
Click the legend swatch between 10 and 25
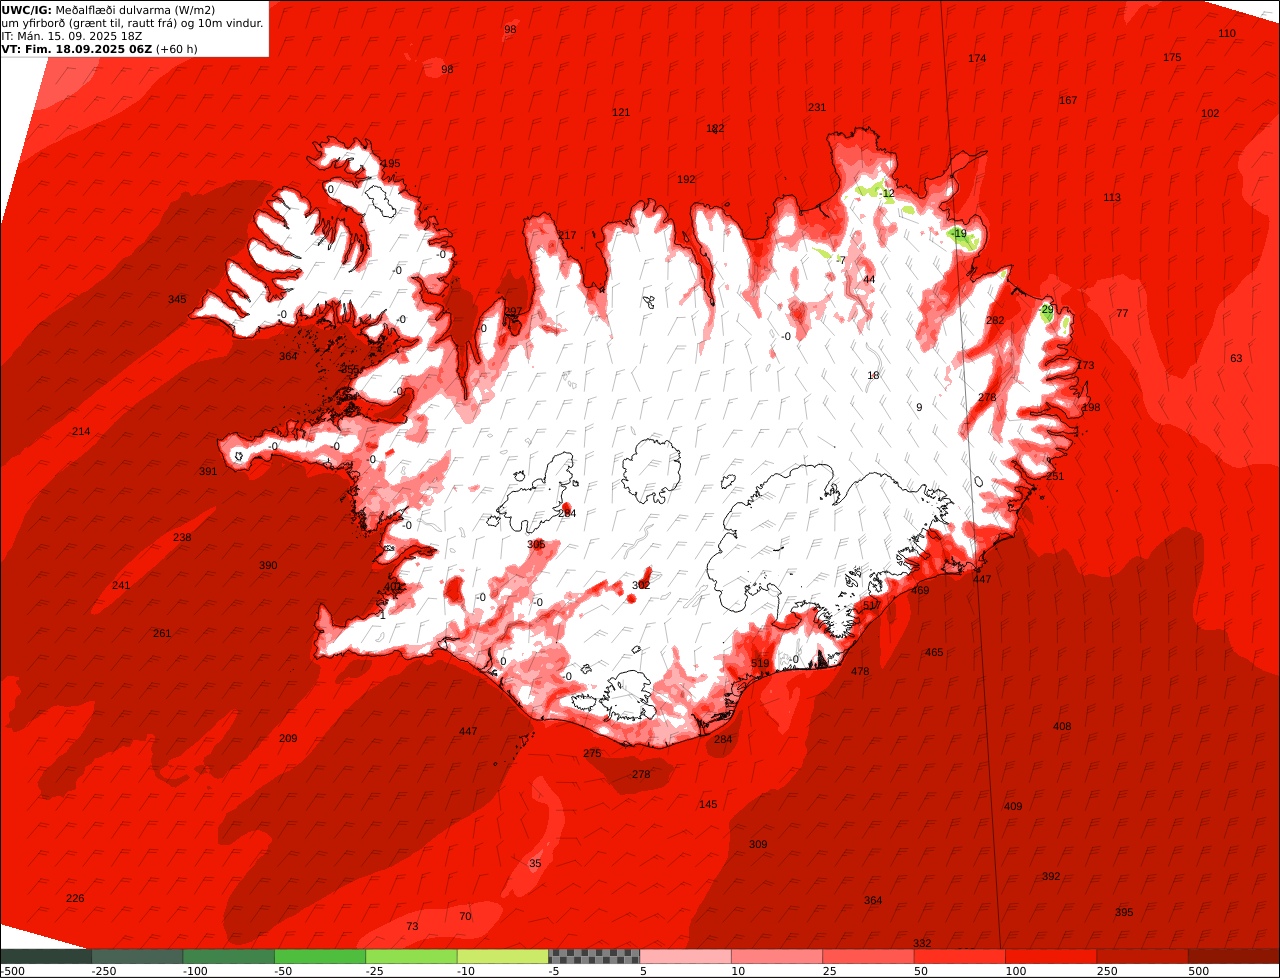777,956
